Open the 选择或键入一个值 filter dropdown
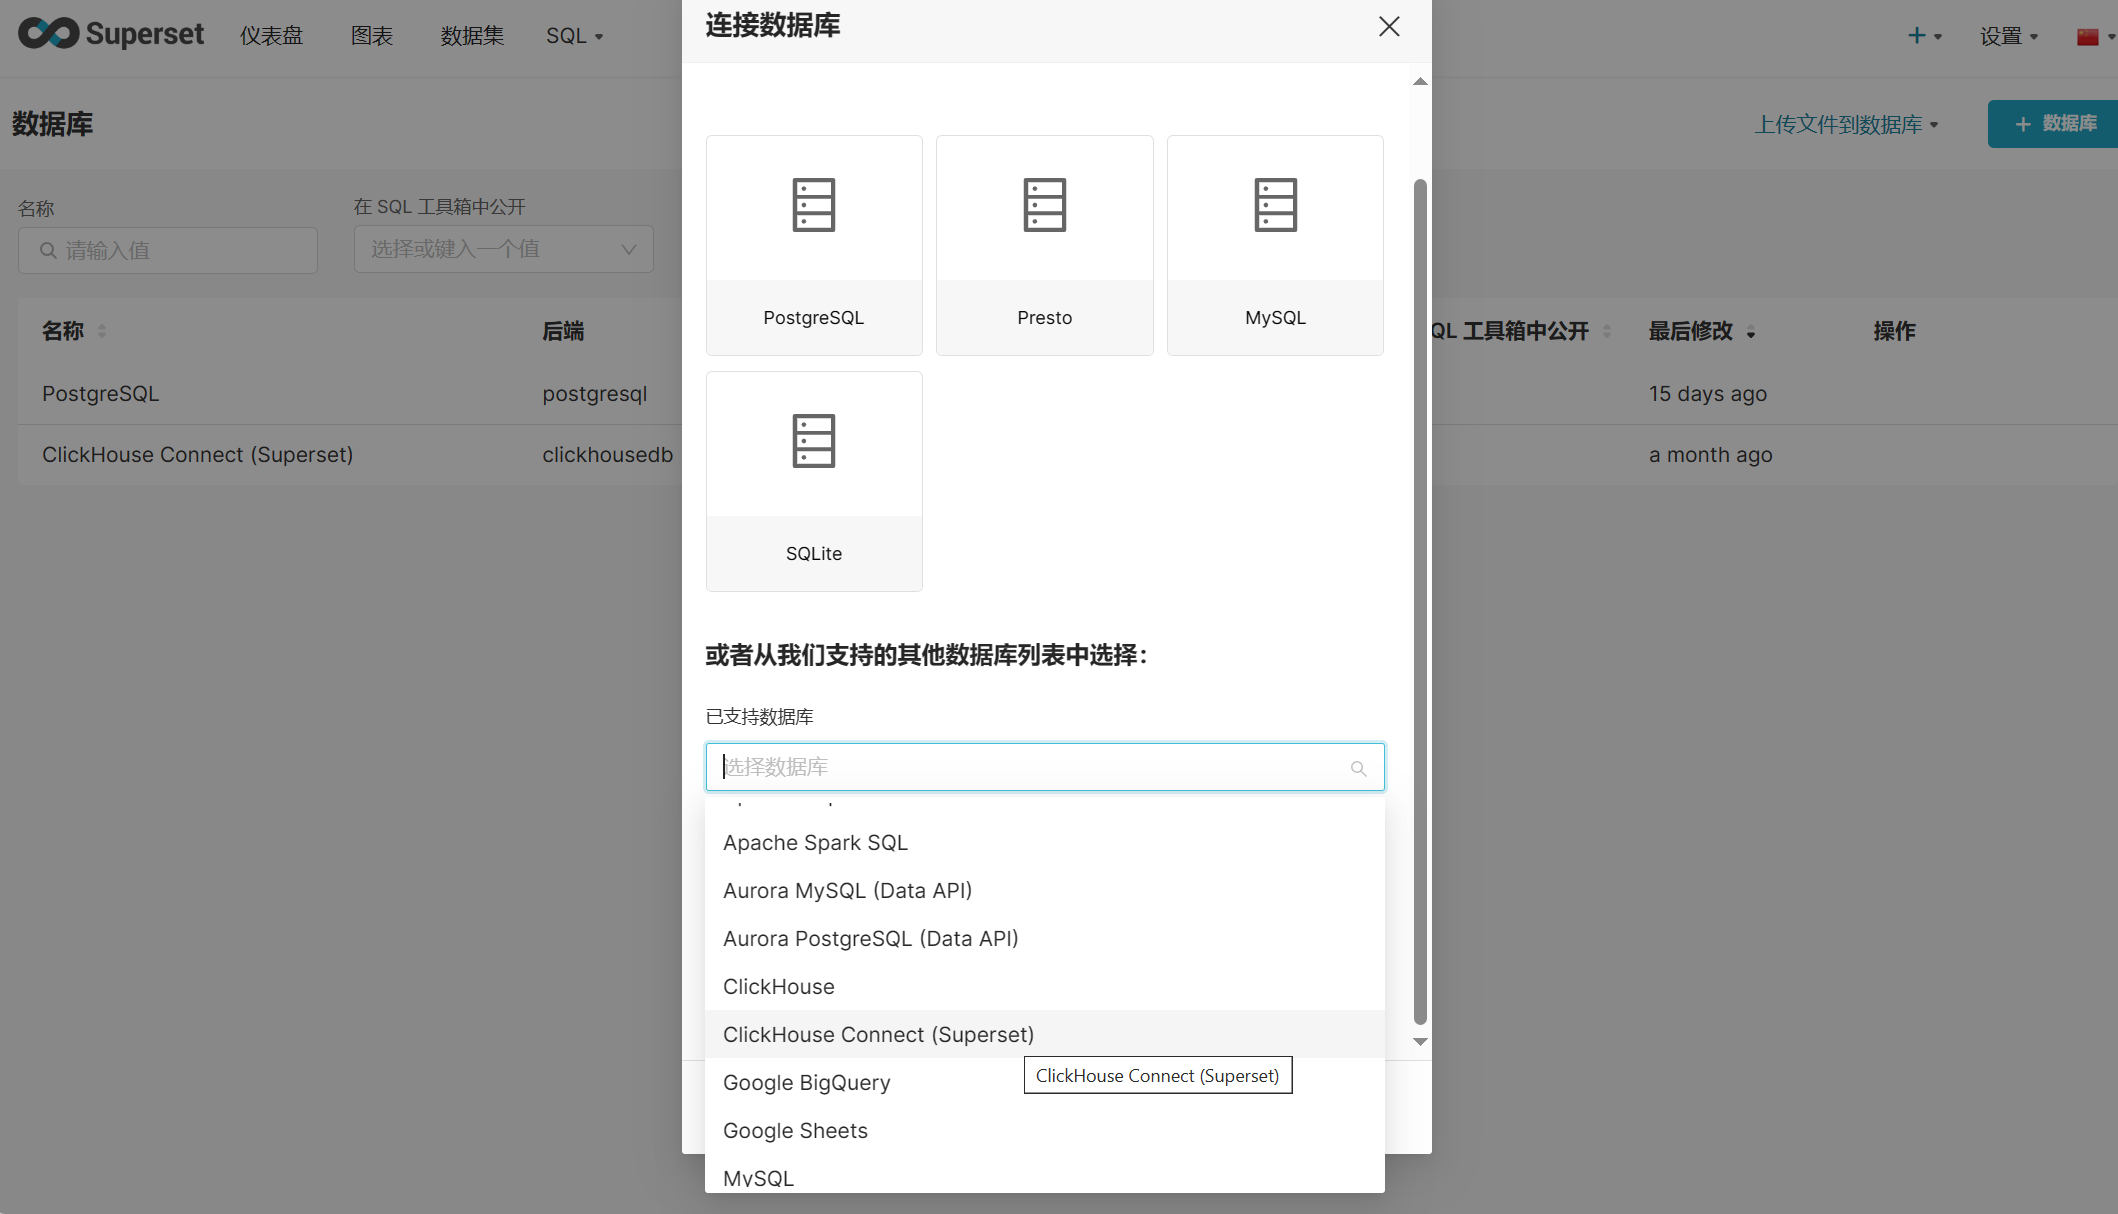The height and width of the screenshot is (1214, 2118). pos(503,249)
